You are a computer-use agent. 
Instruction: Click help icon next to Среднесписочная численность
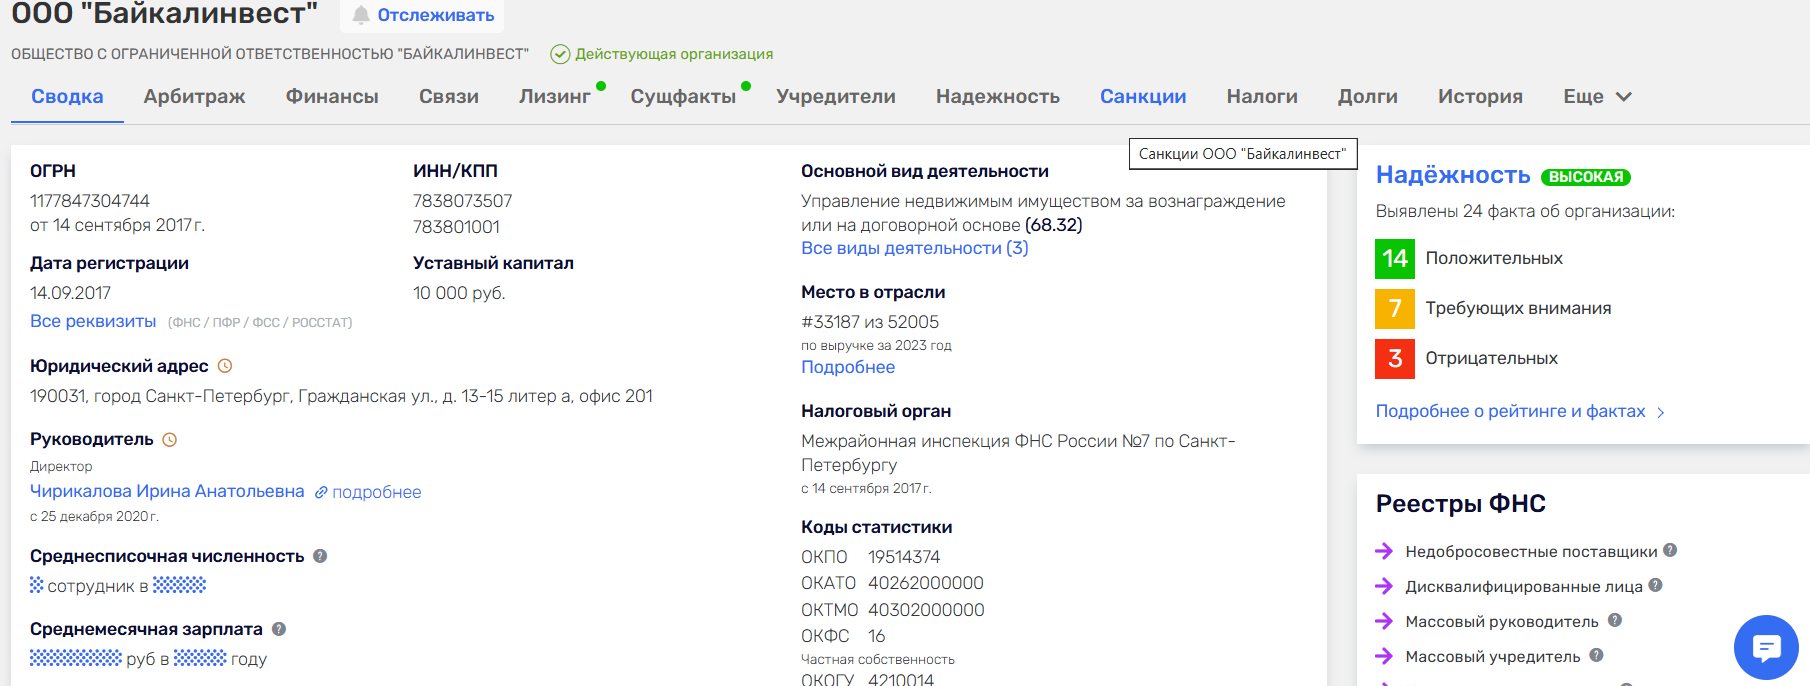click(320, 556)
